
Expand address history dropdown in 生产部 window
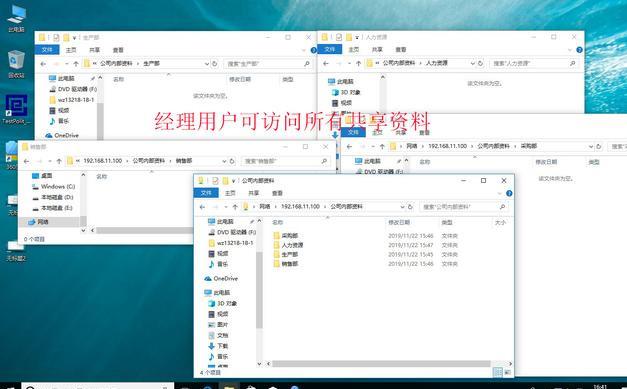[x=207, y=64]
